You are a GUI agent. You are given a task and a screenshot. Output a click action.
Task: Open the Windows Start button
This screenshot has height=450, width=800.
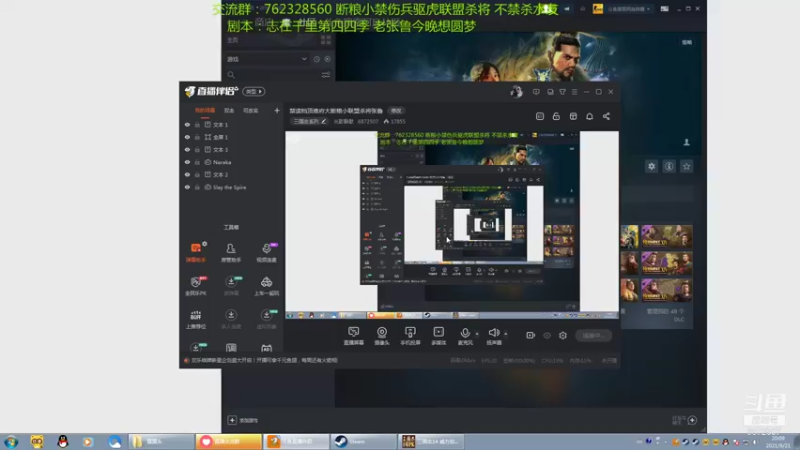point(11,441)
